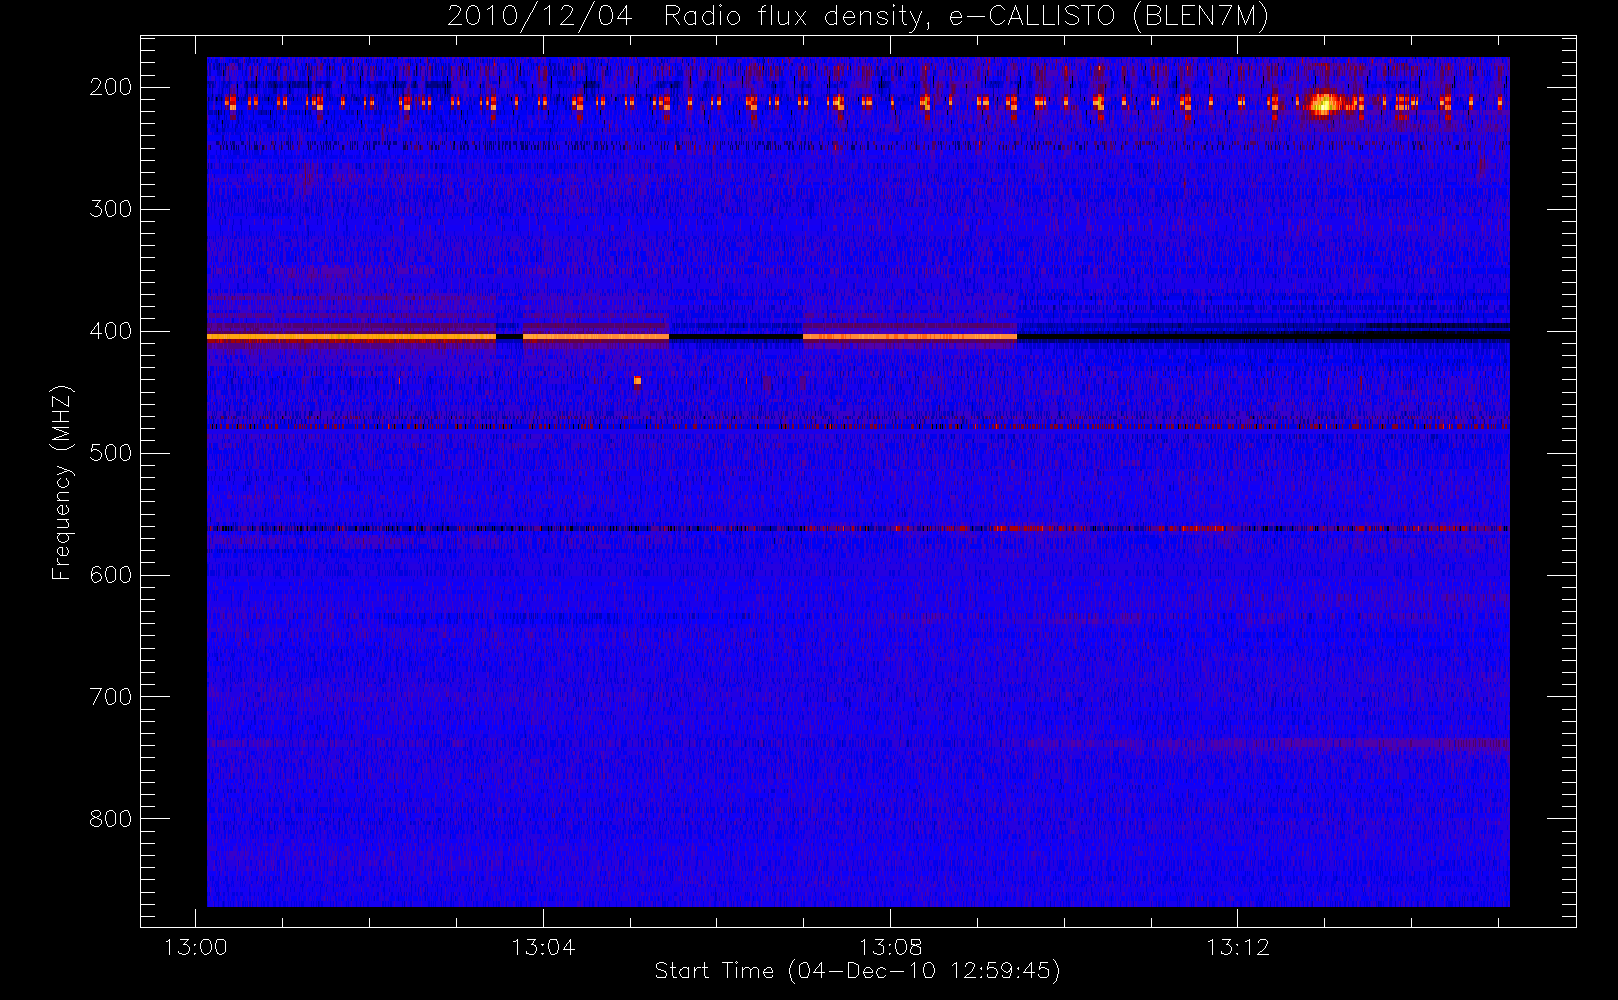
Task: Click the red interference line near 560 MHz
Action: click(858, 528)
